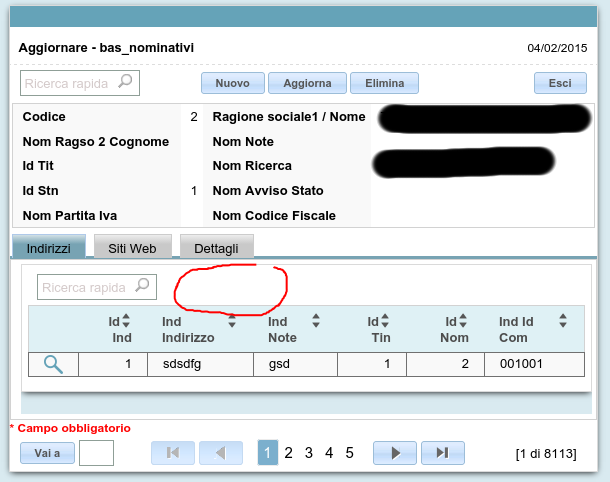Click the magnifier icon in Indirizzi search box
The image size is (610, 482).
143,287
